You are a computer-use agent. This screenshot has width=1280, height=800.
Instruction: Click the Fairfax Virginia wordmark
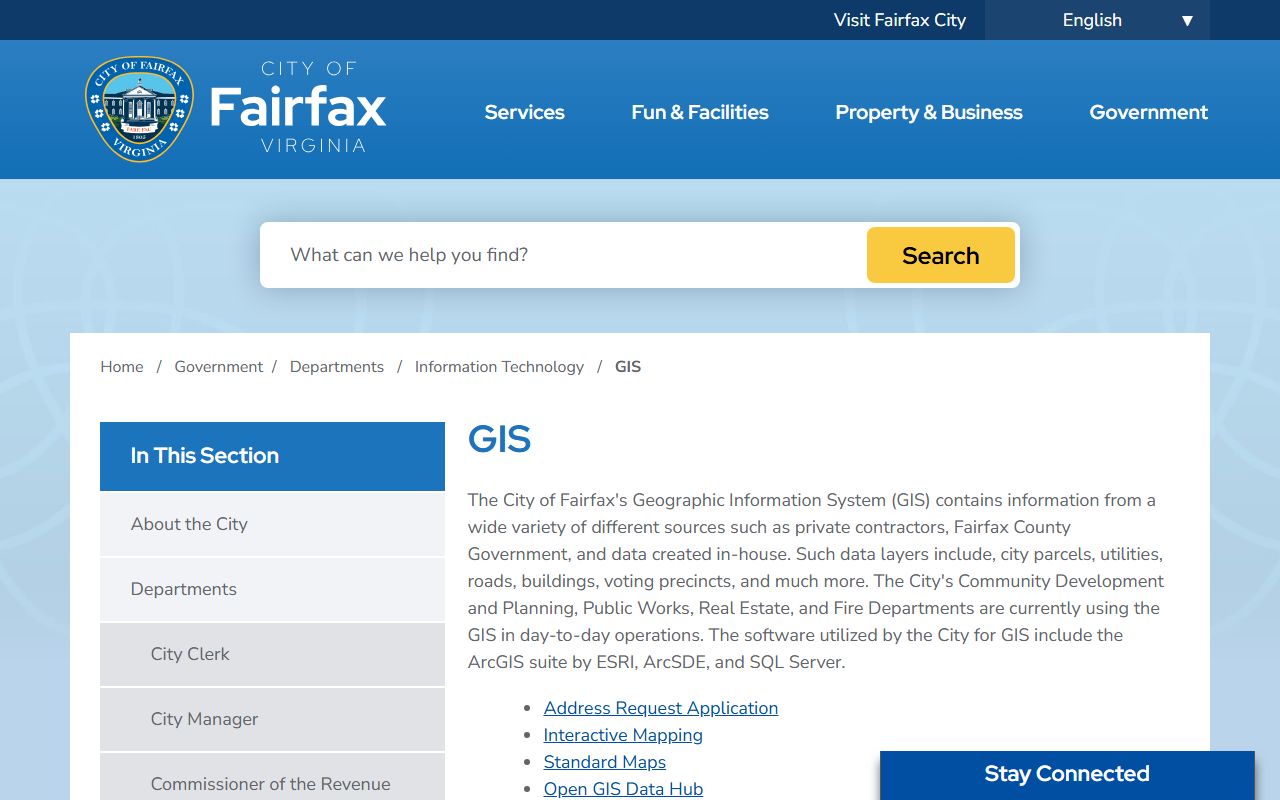pos(298,108)
